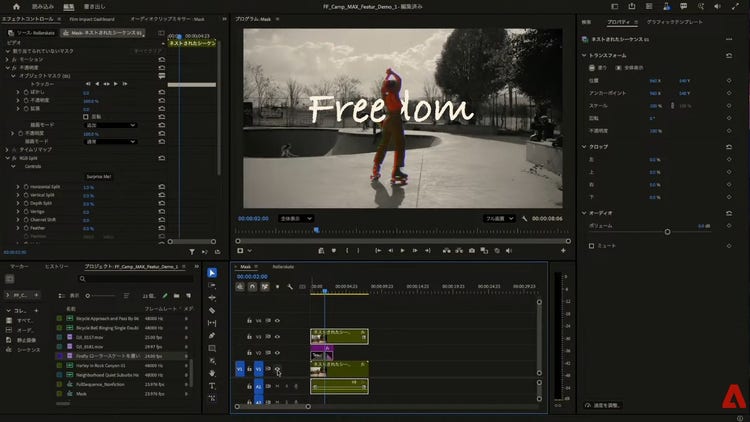Adjust the ボリューム volume slider
Image resolution: width=750 pixels, height=422 pixels.
pyautogui.click(x=667, y=231)
